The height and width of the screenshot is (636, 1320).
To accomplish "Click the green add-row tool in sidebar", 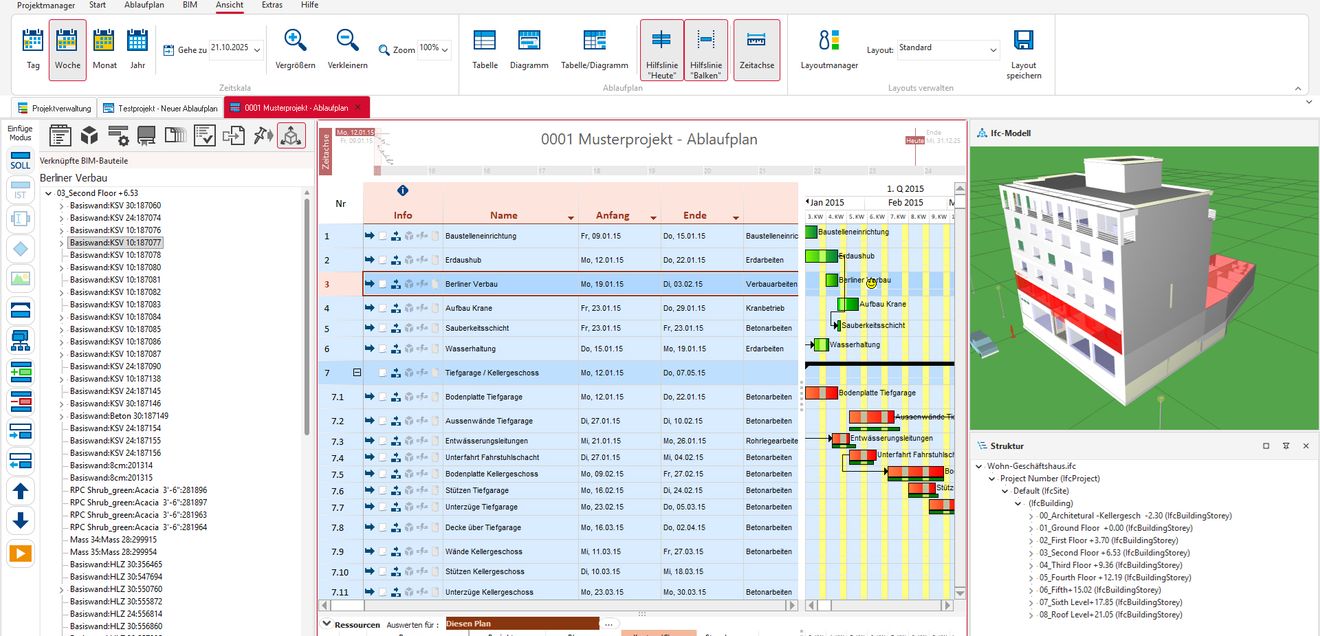I will (21, 372).
